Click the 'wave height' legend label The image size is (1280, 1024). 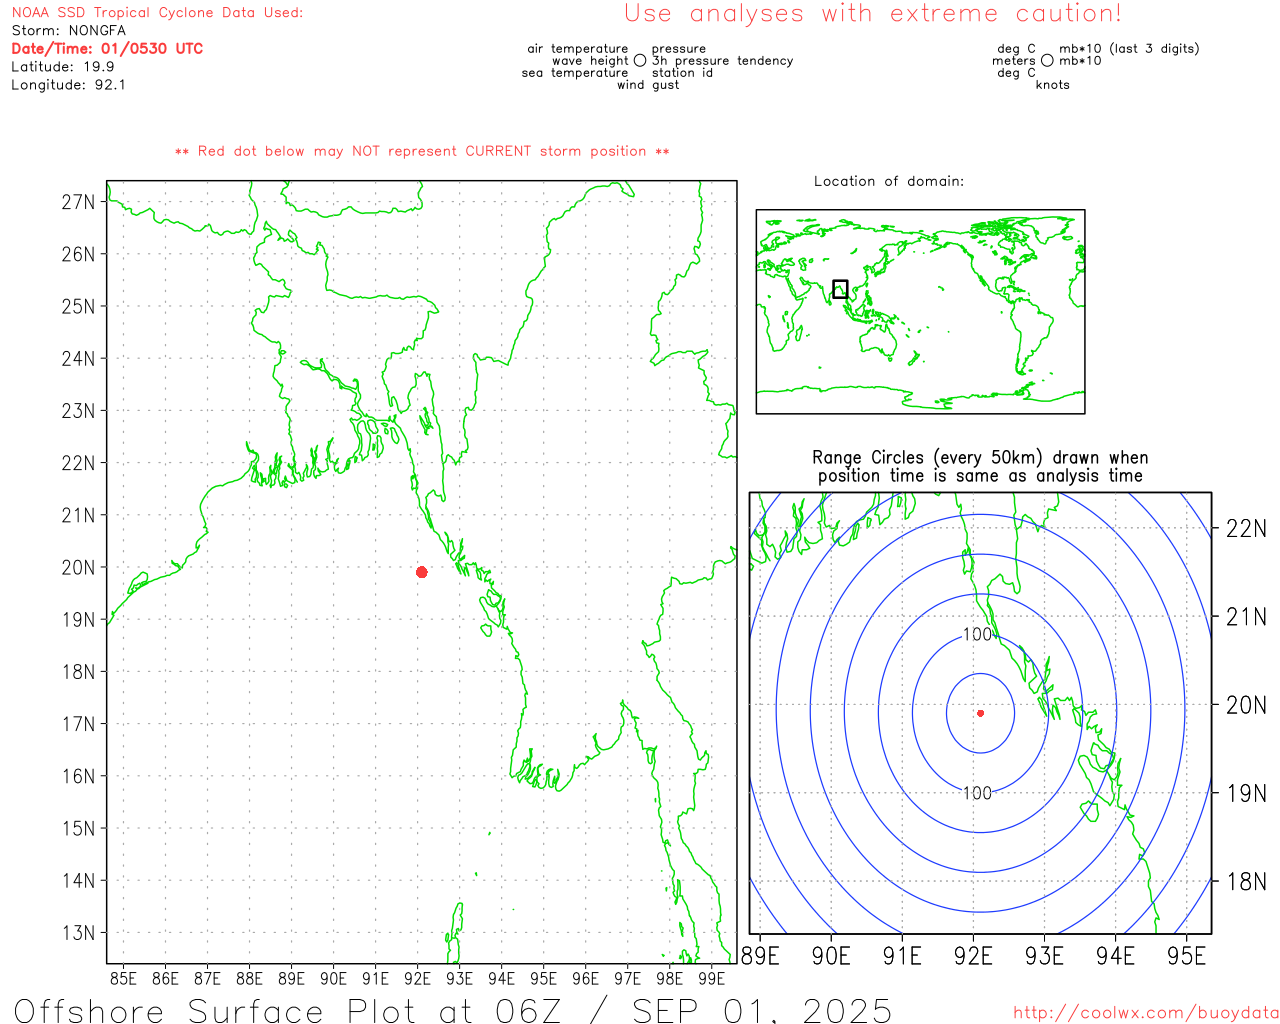(590, 61)
